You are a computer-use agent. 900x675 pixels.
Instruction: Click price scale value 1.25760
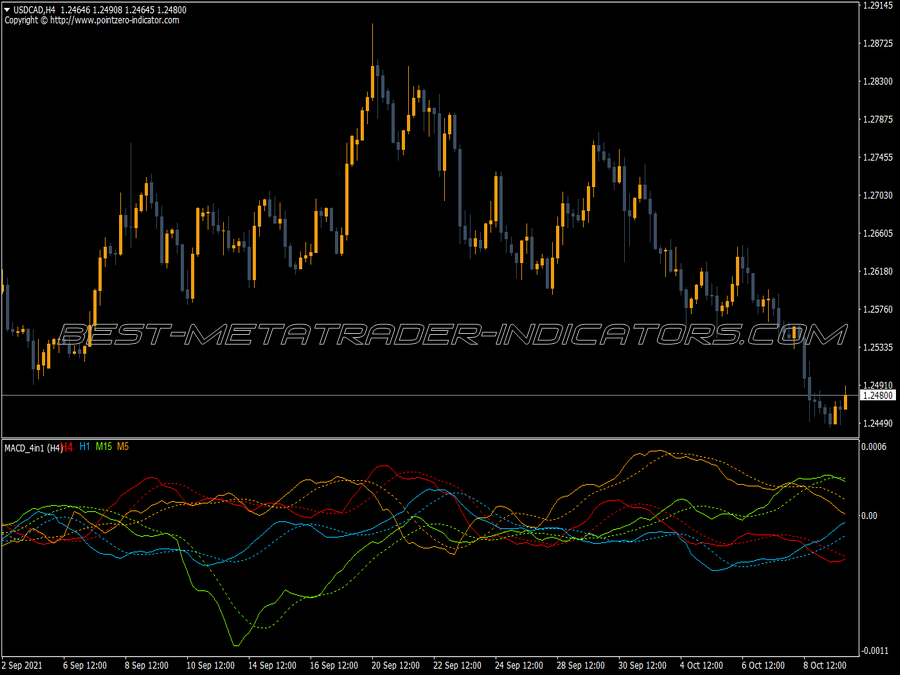[x=878, y=309]
